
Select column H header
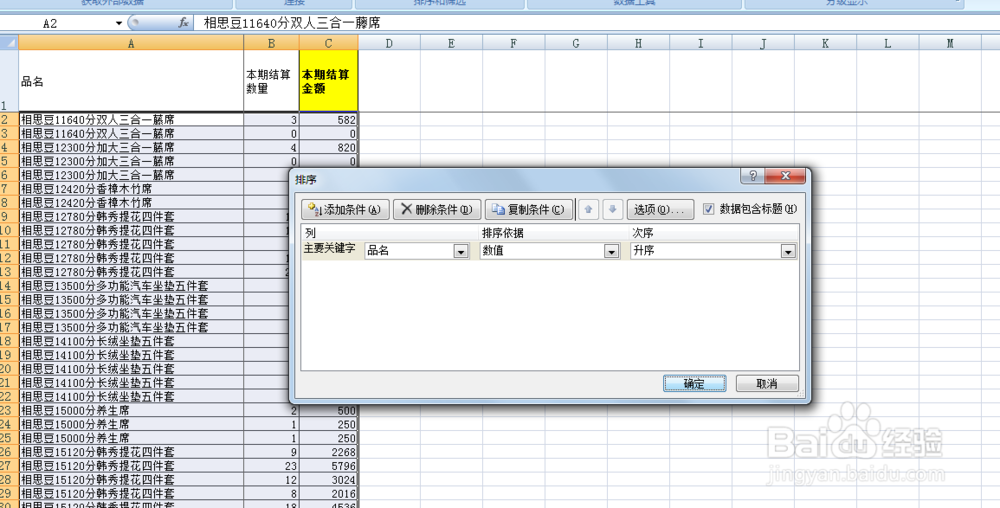pos(638,43)
